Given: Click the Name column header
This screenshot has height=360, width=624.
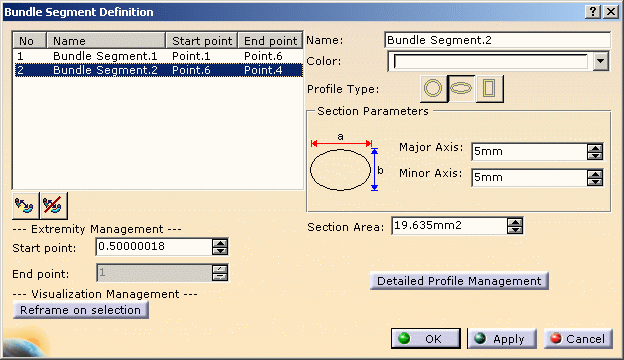Looking at the screenshot, I should [x=106, y=41].
